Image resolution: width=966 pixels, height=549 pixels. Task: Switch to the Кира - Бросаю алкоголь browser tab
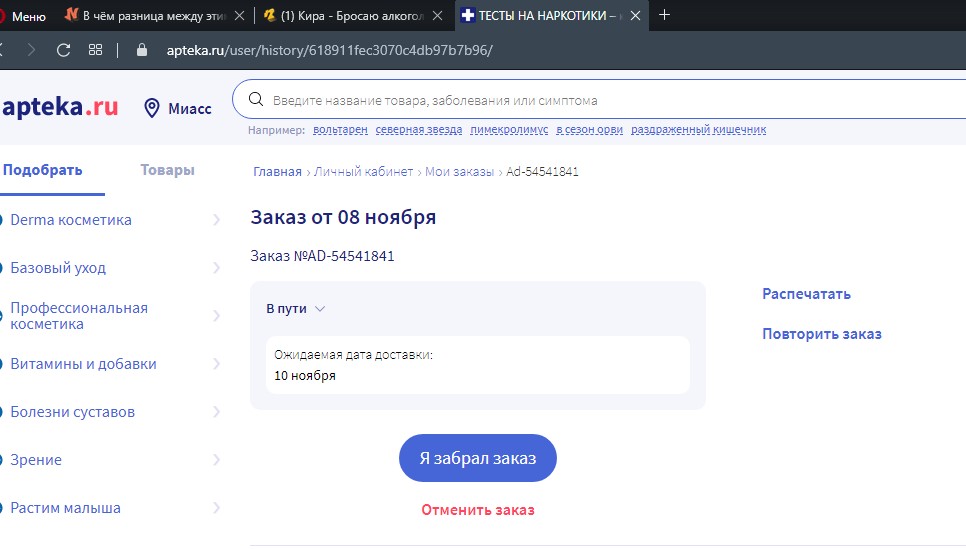348,15
